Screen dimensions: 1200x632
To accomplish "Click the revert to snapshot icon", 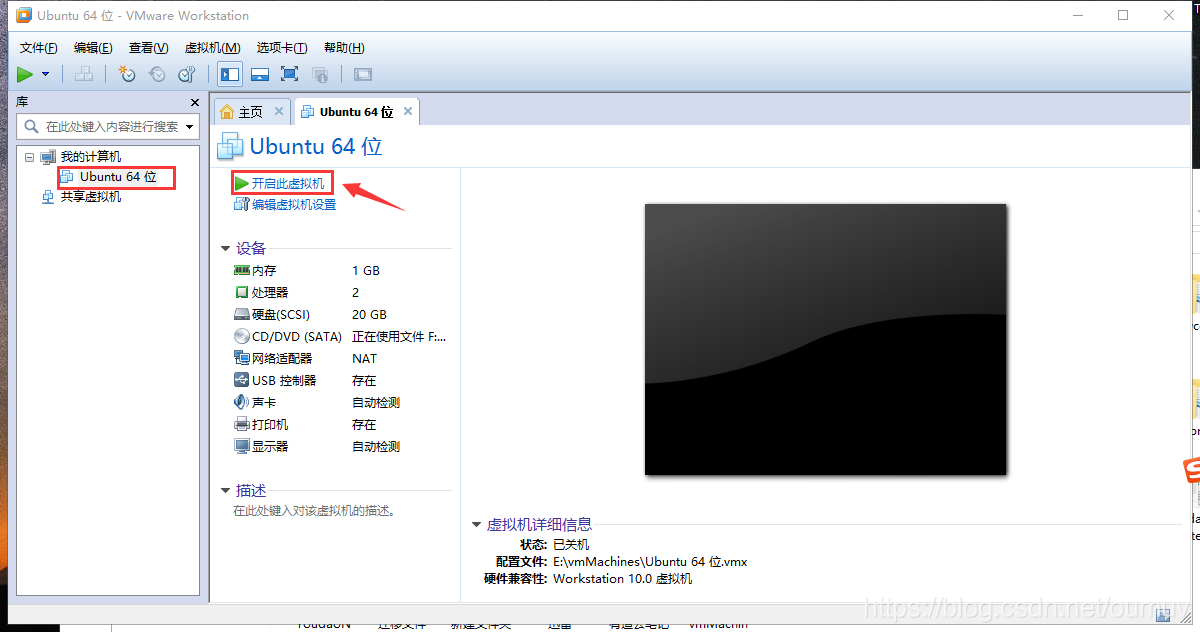I will [x=157, y=74].
